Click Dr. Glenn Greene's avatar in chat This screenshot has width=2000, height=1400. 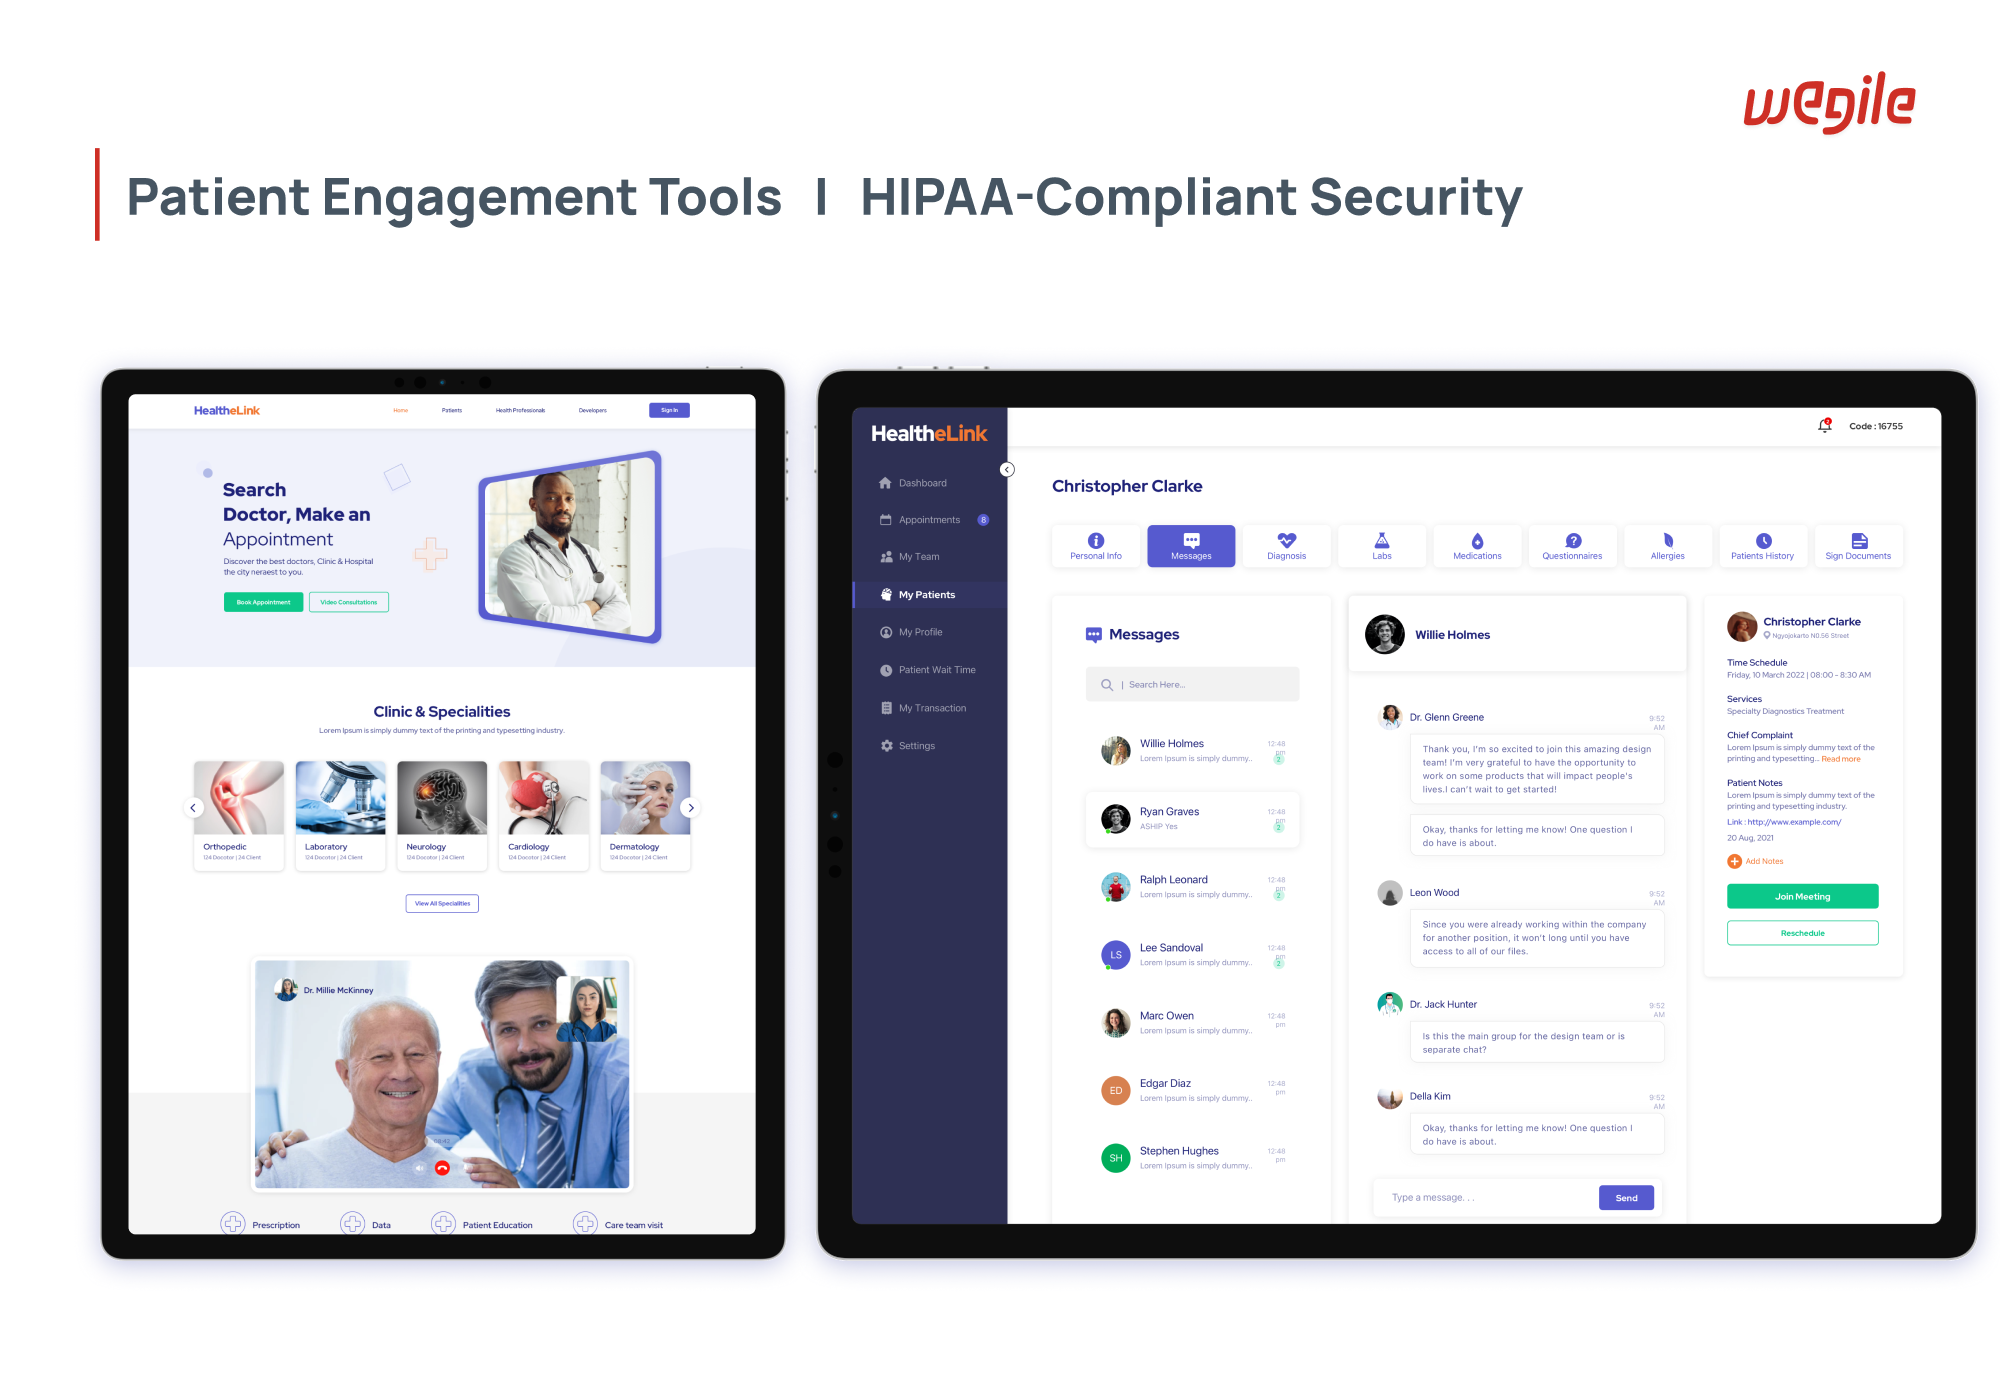coord(1390,716)
